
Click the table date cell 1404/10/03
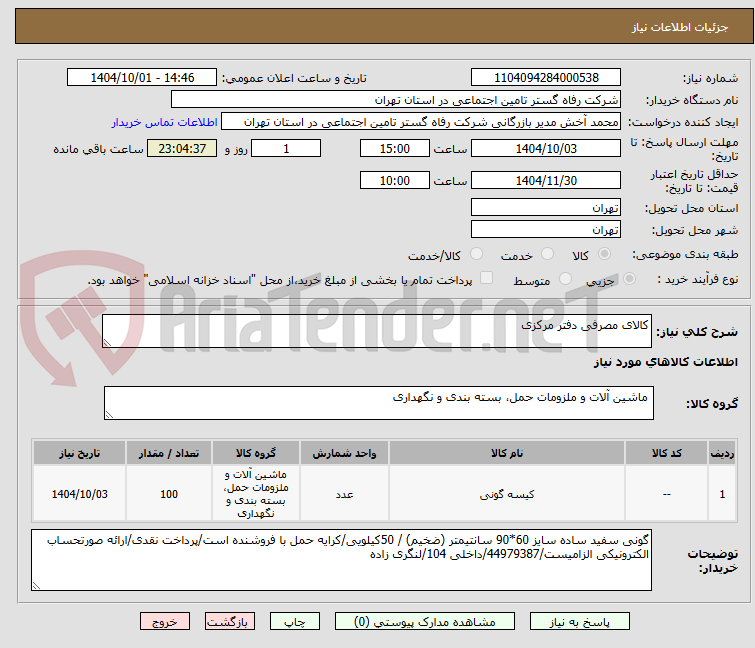pyautogui.click(x=79, y=494)
